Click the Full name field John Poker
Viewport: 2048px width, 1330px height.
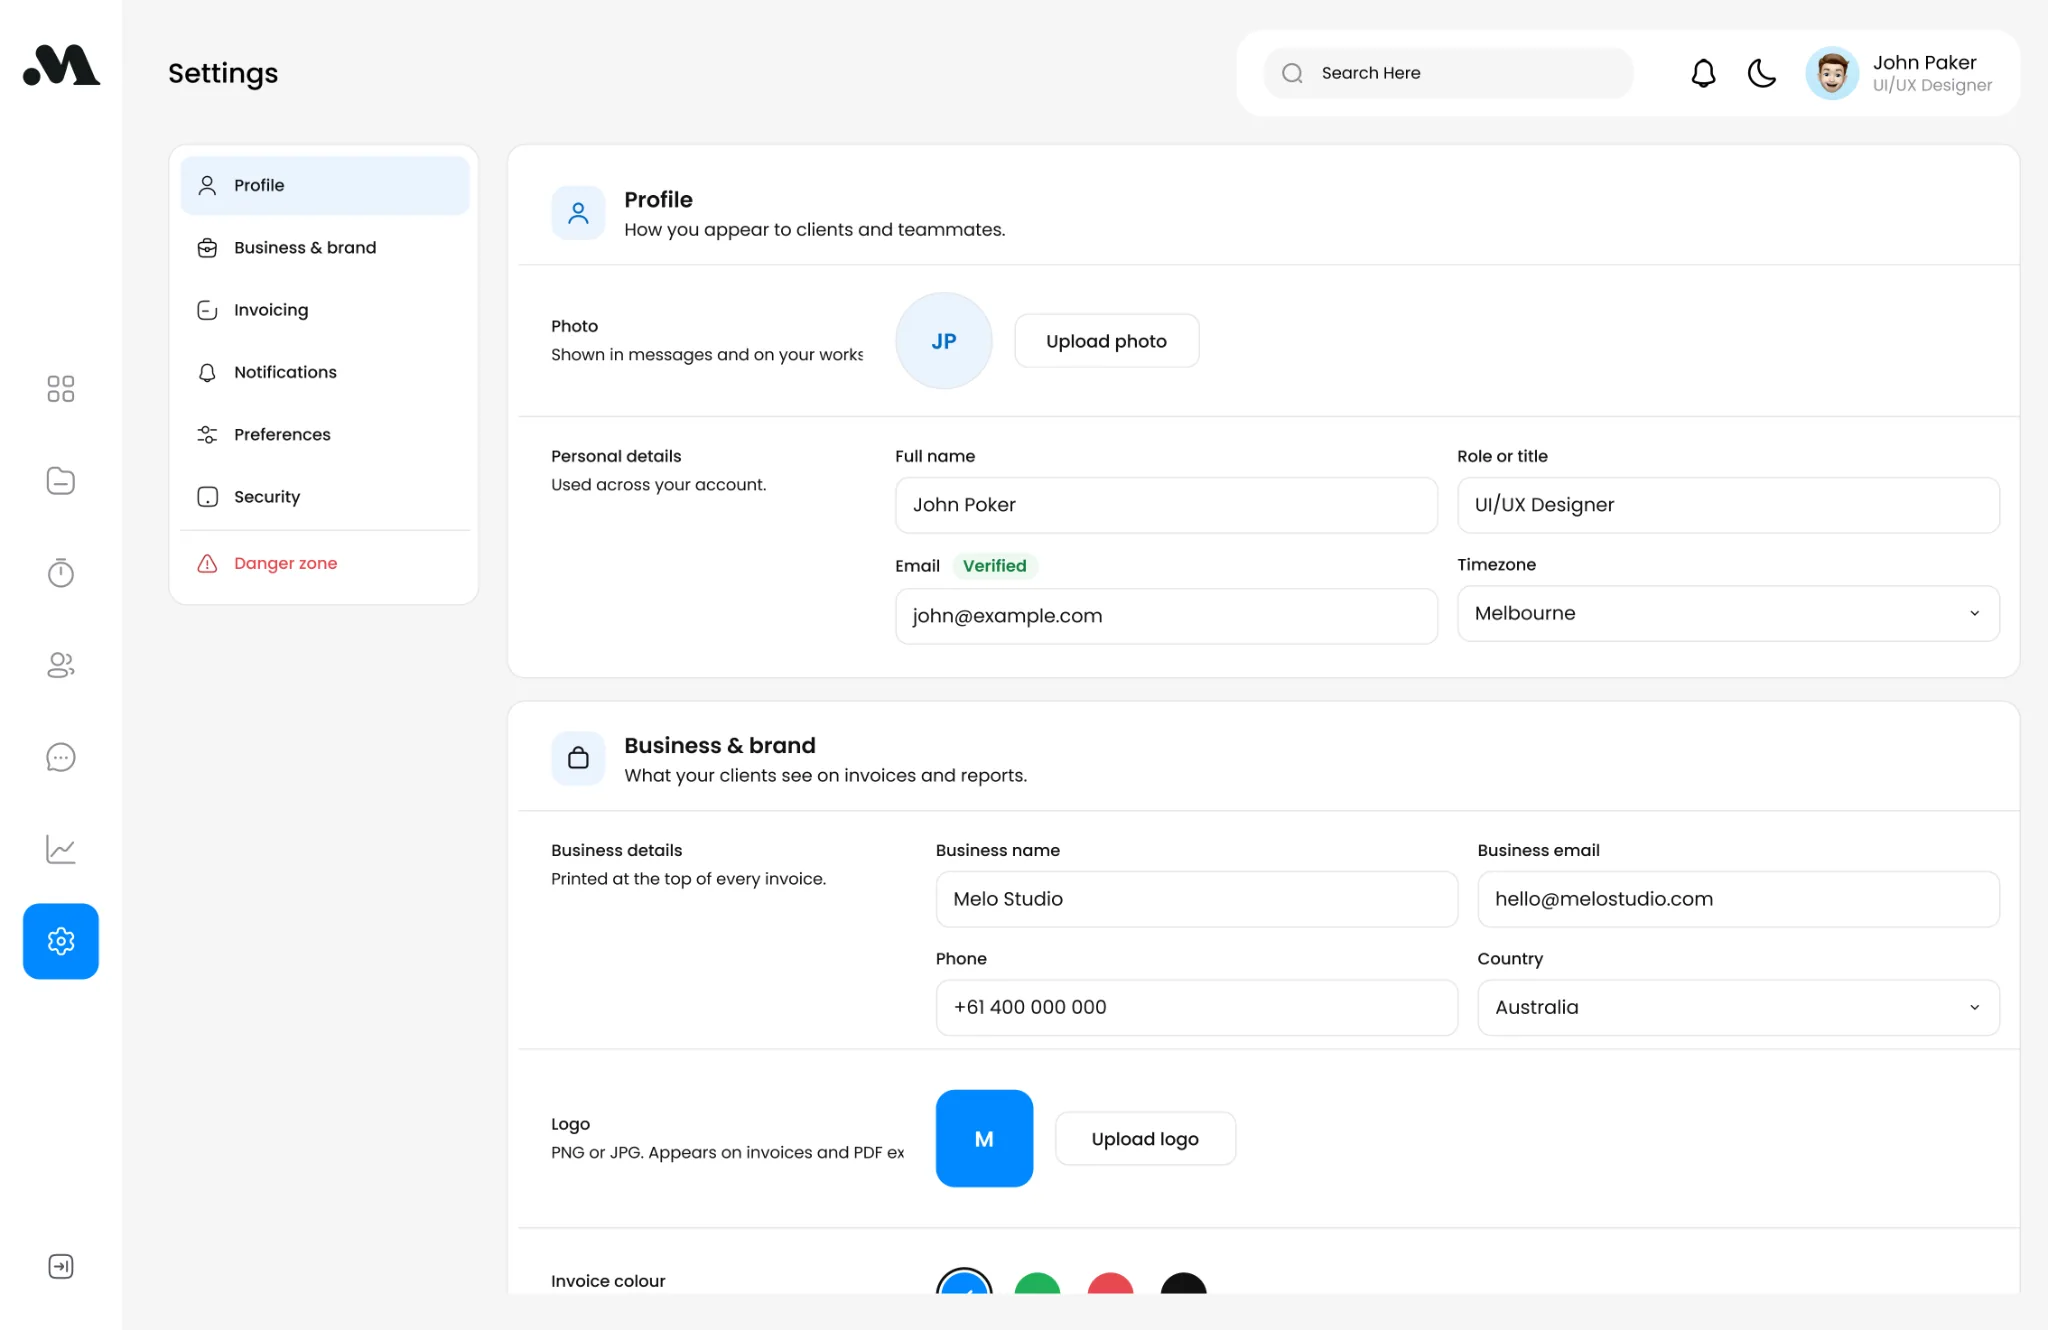click(x=1166, y=505)
